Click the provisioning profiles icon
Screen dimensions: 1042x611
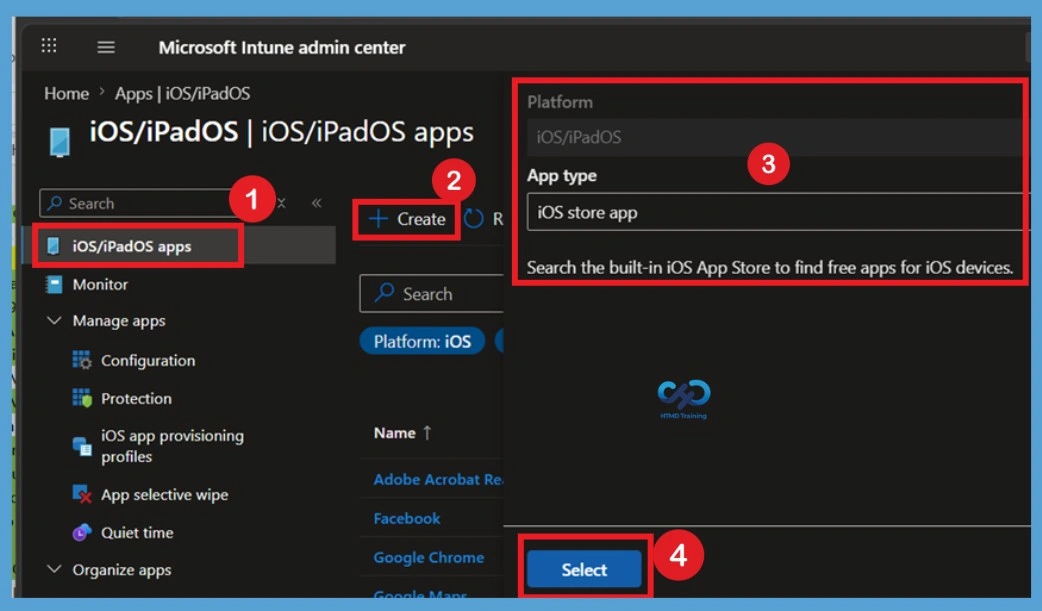click(x=82, y=446)
